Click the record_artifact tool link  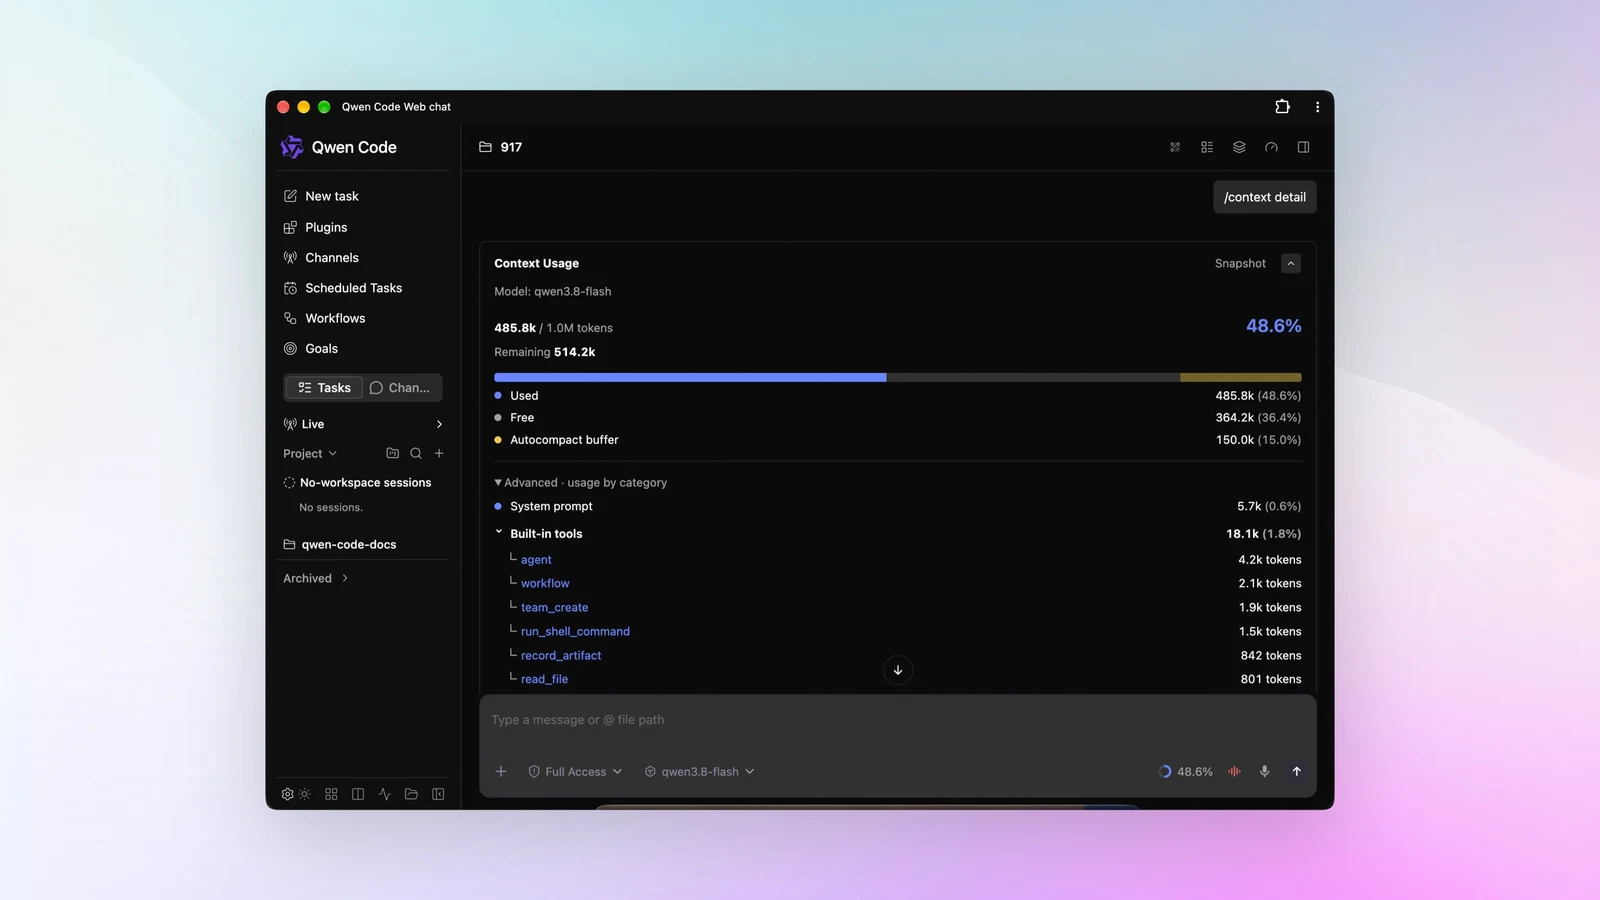(x=561, y=655)
